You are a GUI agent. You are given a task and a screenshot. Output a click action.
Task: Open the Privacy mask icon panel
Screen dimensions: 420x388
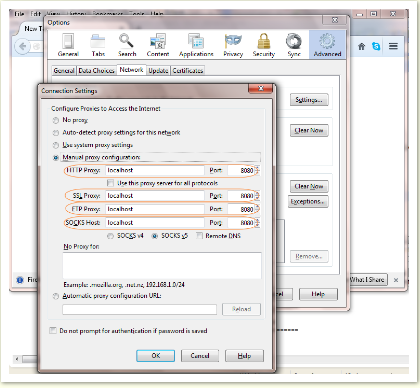point(233,45)
